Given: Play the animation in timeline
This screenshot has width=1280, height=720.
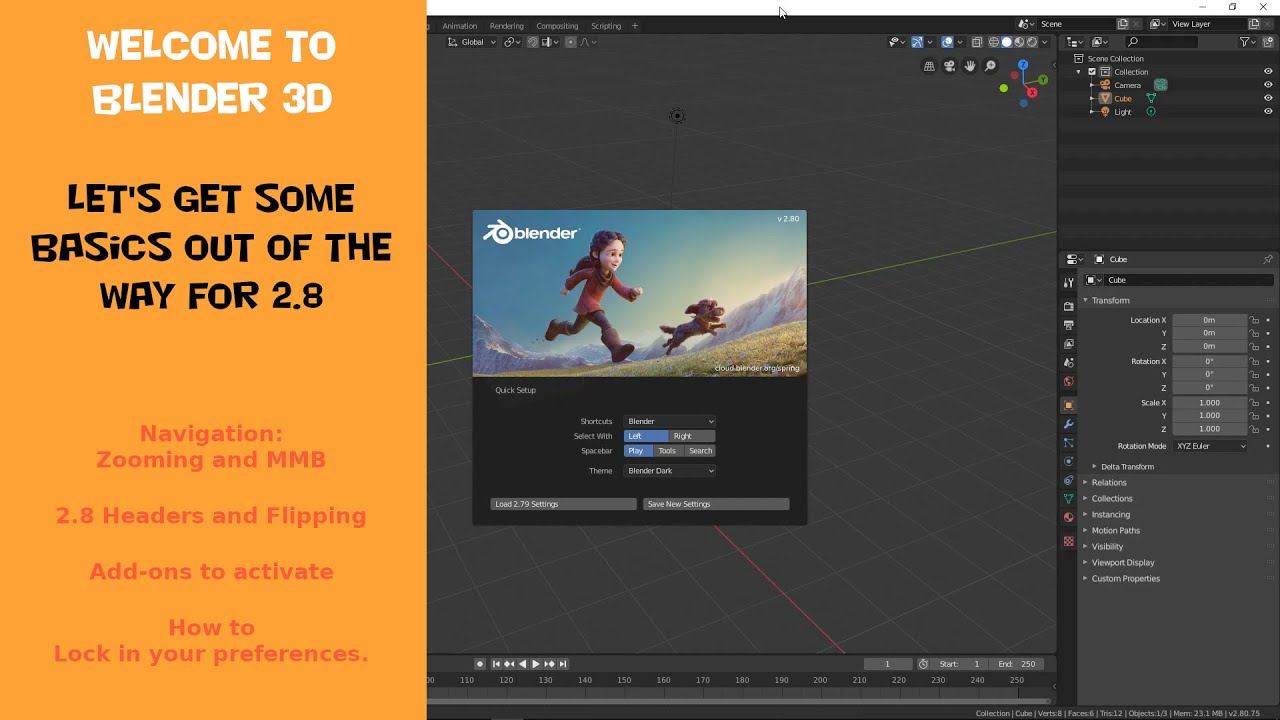Looking at the screenshot, I should pyautogui.click(x=535, y=664).
